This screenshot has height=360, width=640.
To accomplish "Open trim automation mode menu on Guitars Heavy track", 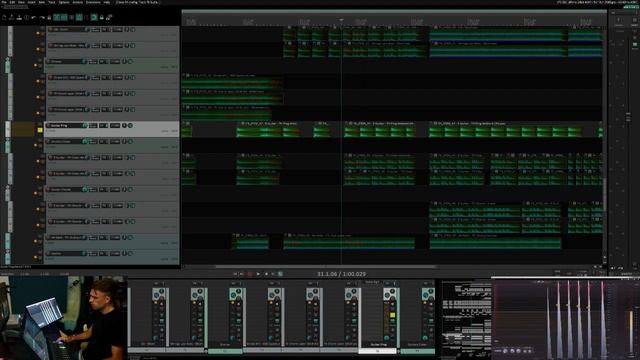I will 115,189.
